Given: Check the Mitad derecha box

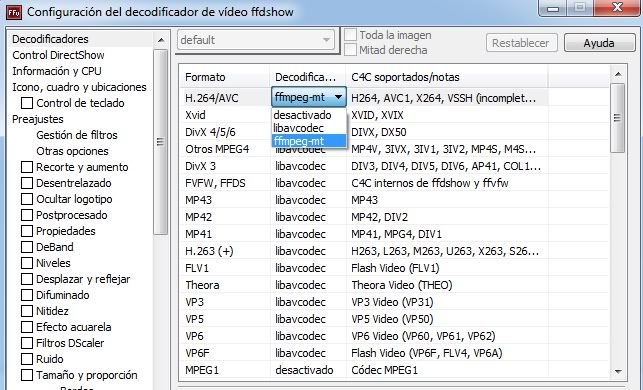Looking at the screenshot, I should [x=350, y=50].
